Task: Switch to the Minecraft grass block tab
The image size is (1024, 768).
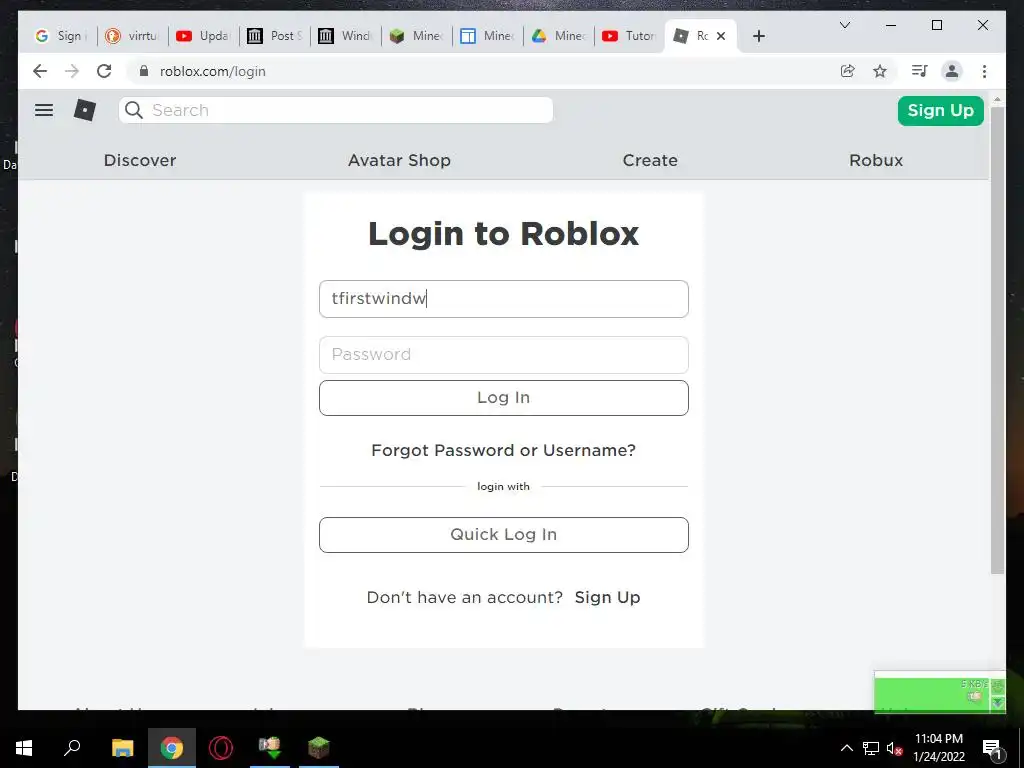Action: (x=417, y=36)
